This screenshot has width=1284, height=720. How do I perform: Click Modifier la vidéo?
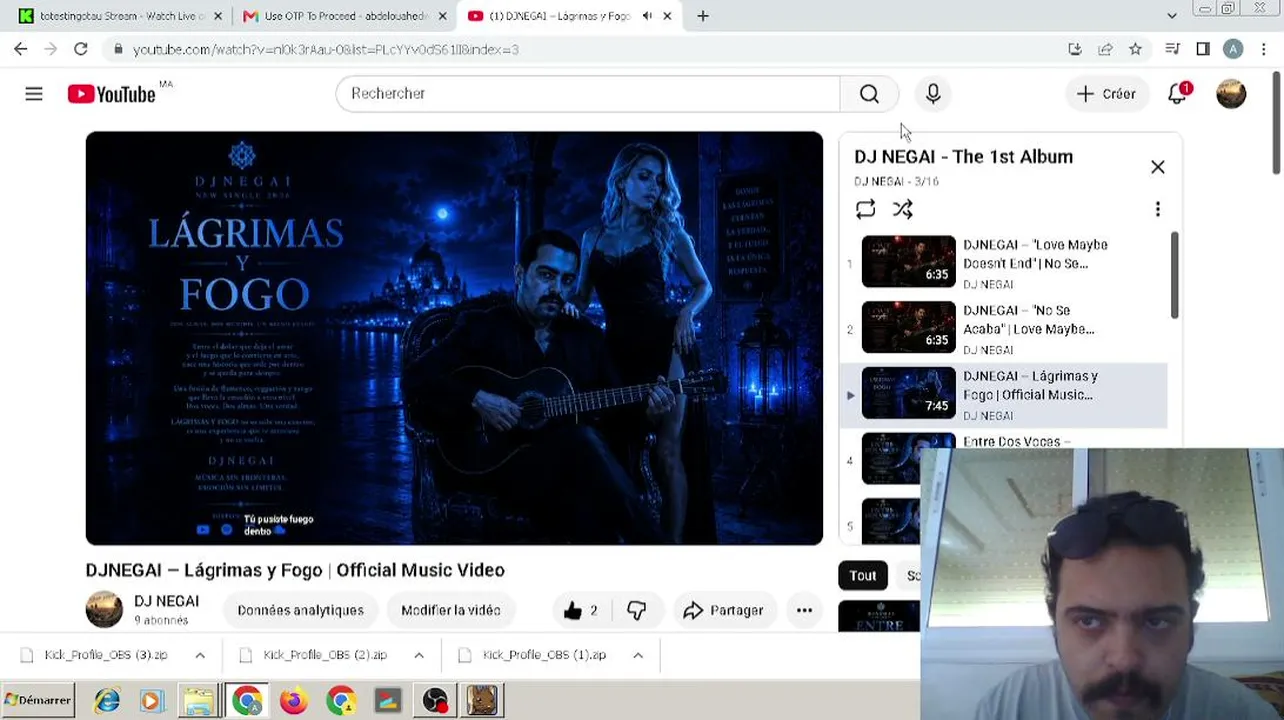pyautogui.click(x=451, y=610)
